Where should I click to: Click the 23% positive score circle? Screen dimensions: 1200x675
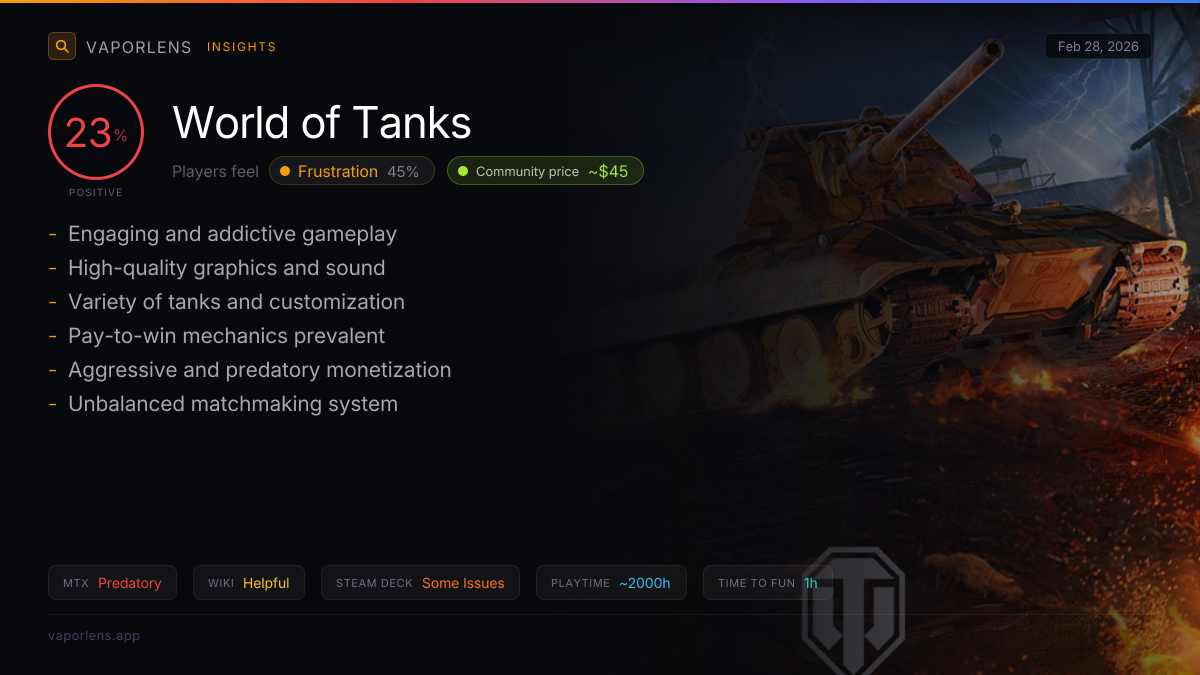point(96,132)
